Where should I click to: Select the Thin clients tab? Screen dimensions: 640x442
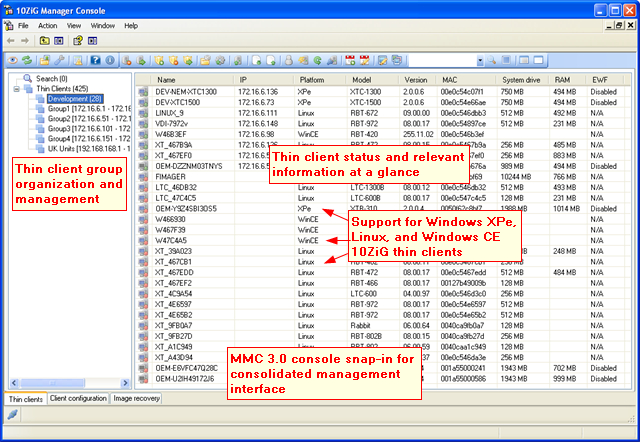click(26, 399)
